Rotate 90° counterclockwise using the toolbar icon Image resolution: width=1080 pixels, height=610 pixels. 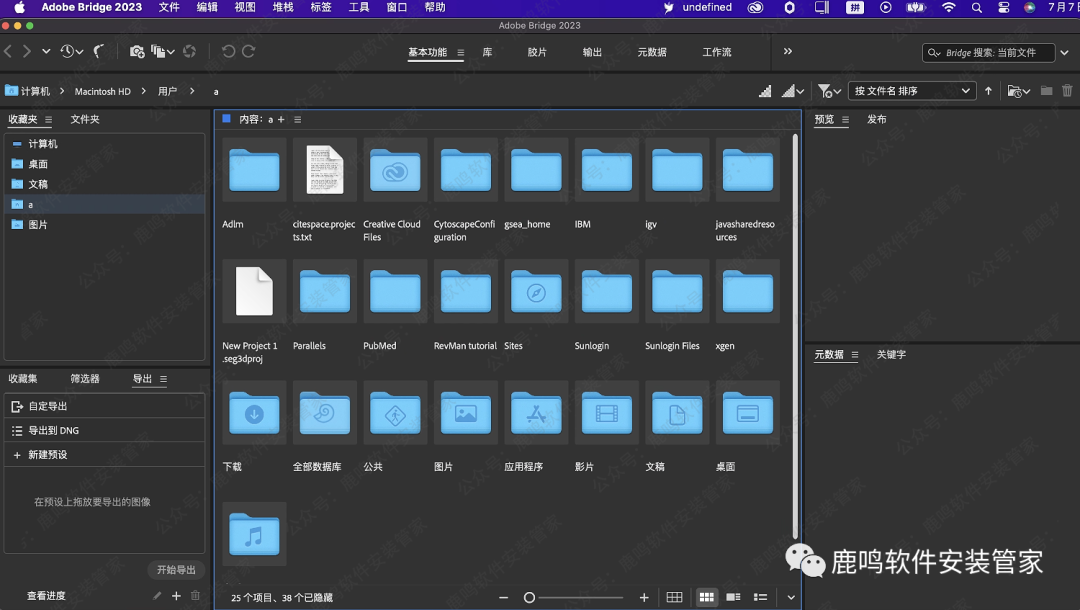pyautogui.click(x=228, y=51)
